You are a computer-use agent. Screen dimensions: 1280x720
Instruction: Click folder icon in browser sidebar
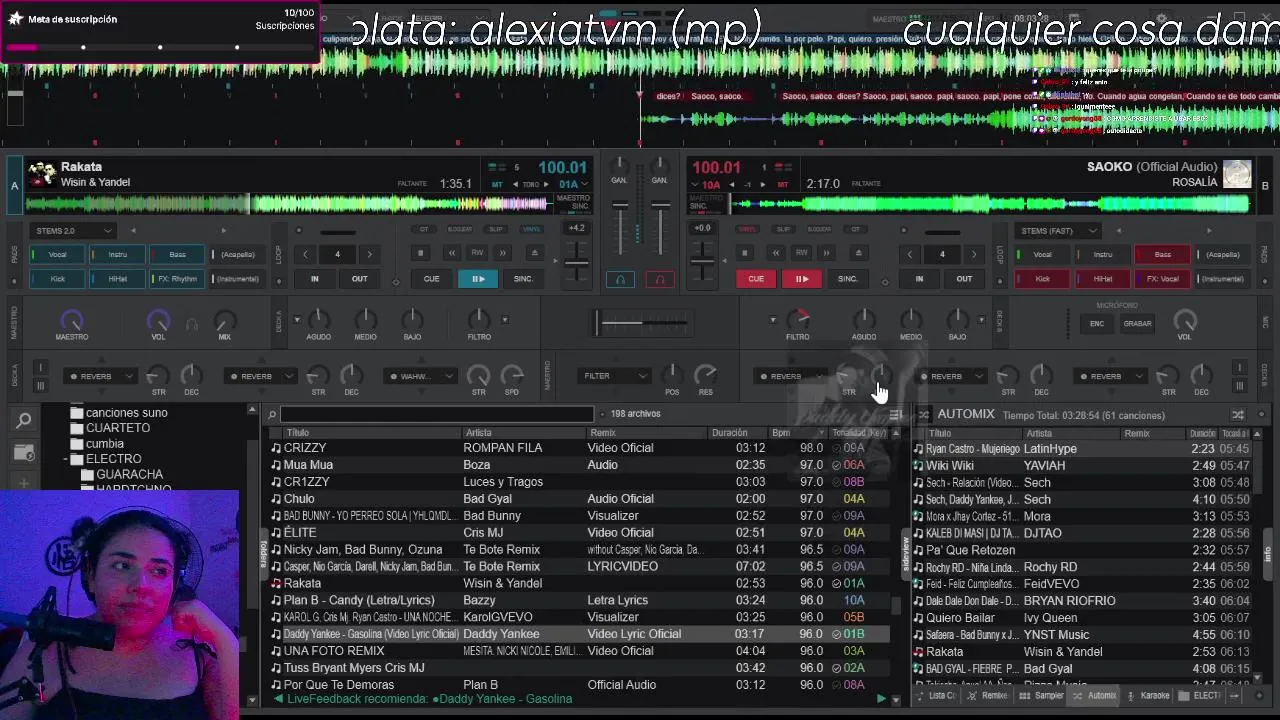24,453
